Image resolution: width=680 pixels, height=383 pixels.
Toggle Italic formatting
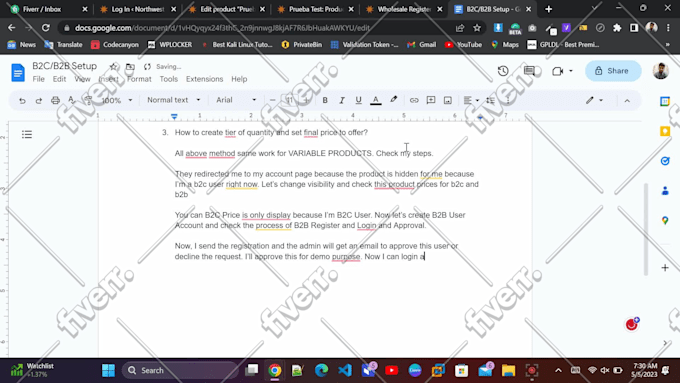pos(341,100)
